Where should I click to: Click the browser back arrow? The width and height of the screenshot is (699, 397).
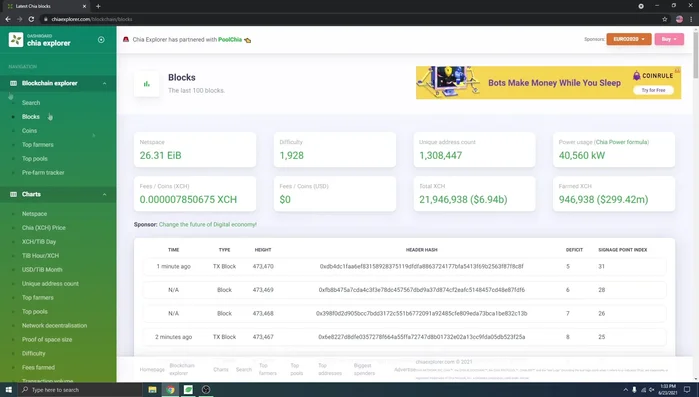(x=8, y=19)
